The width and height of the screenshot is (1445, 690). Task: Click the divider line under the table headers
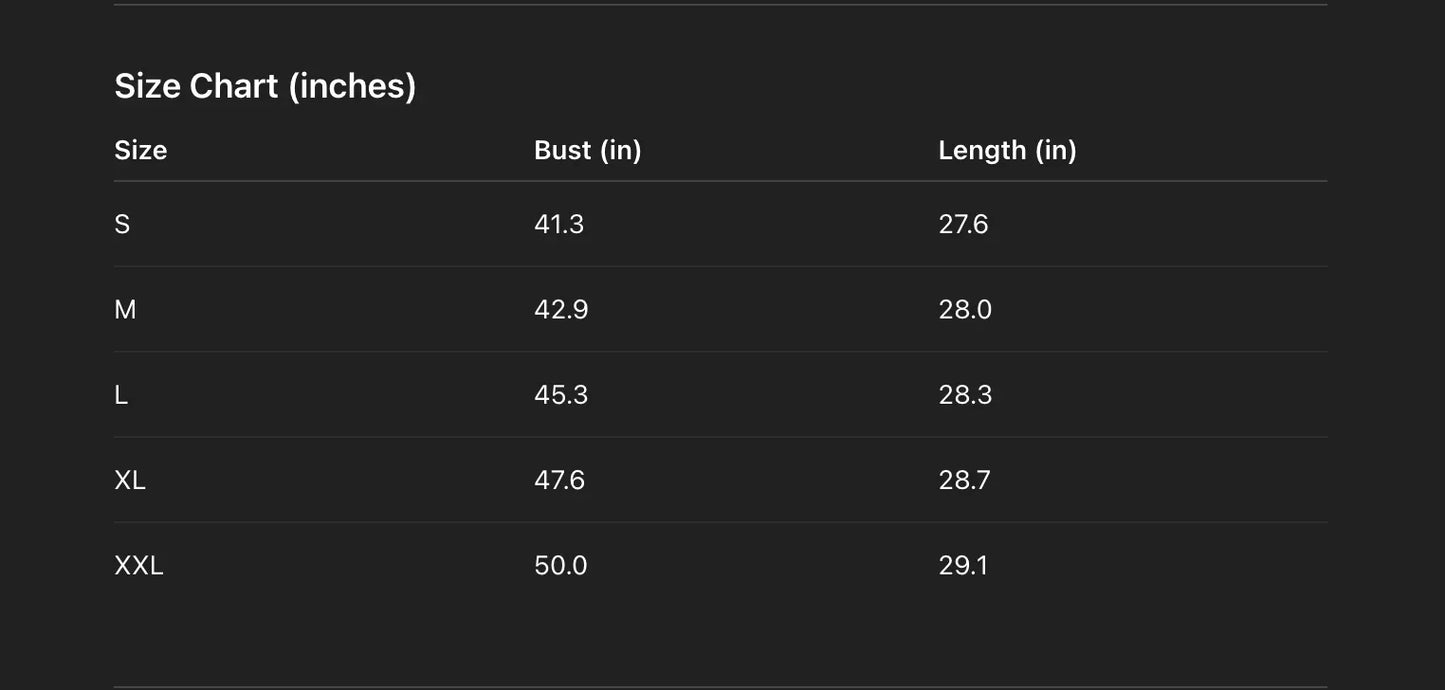[x=720, y=181]
